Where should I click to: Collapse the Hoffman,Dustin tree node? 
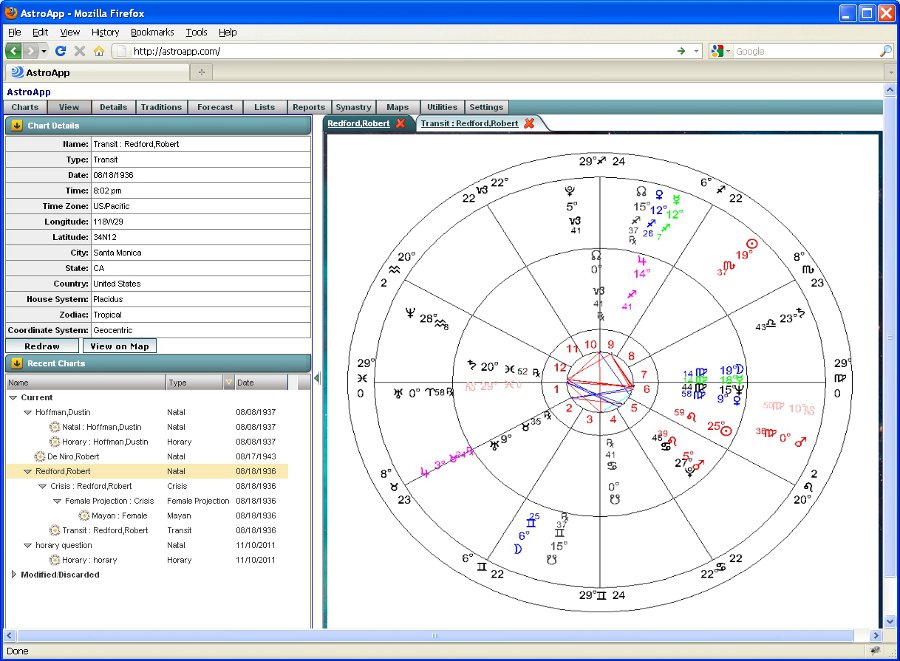pyautogui.click(x=28, y=412)
